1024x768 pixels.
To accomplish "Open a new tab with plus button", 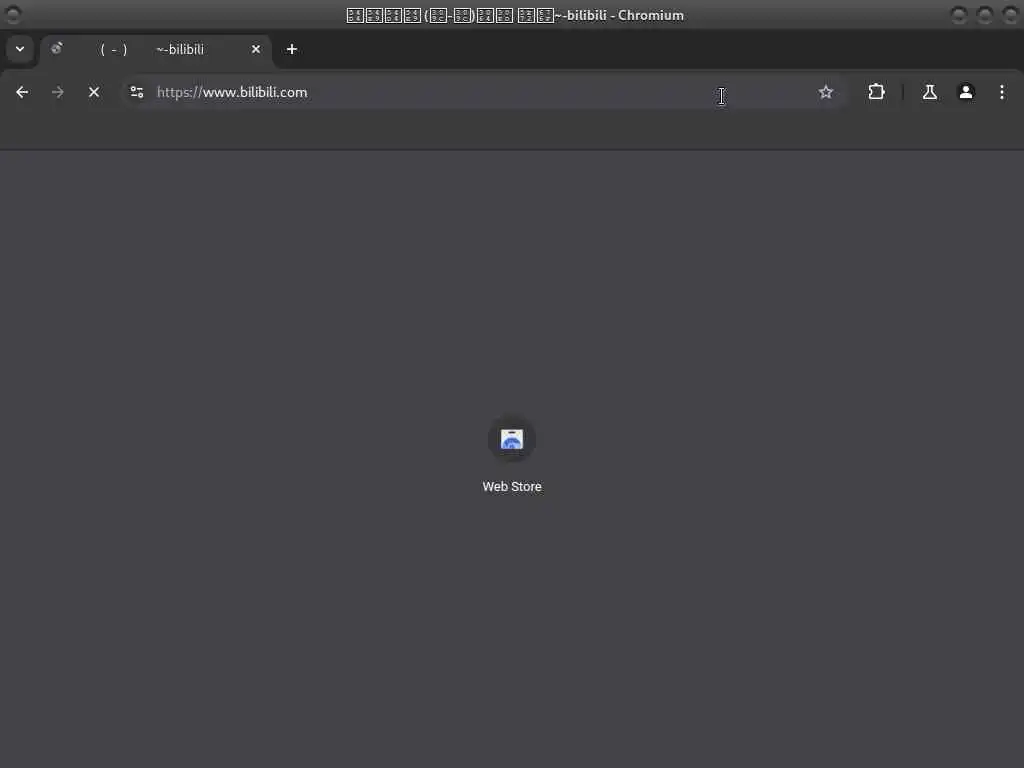I will 292,49.
